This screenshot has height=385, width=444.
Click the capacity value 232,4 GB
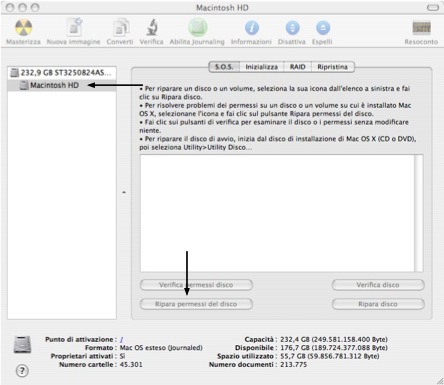(334, 339)
